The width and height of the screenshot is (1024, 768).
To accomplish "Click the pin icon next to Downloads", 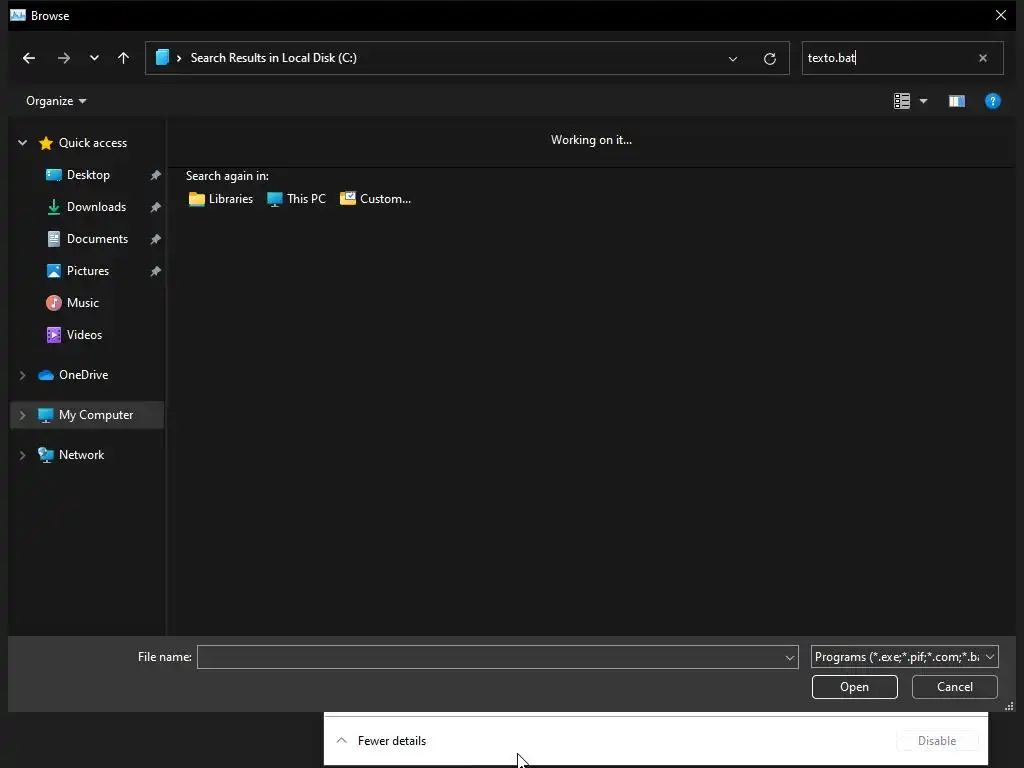I will pyautogui.click(x=155, y=207).
